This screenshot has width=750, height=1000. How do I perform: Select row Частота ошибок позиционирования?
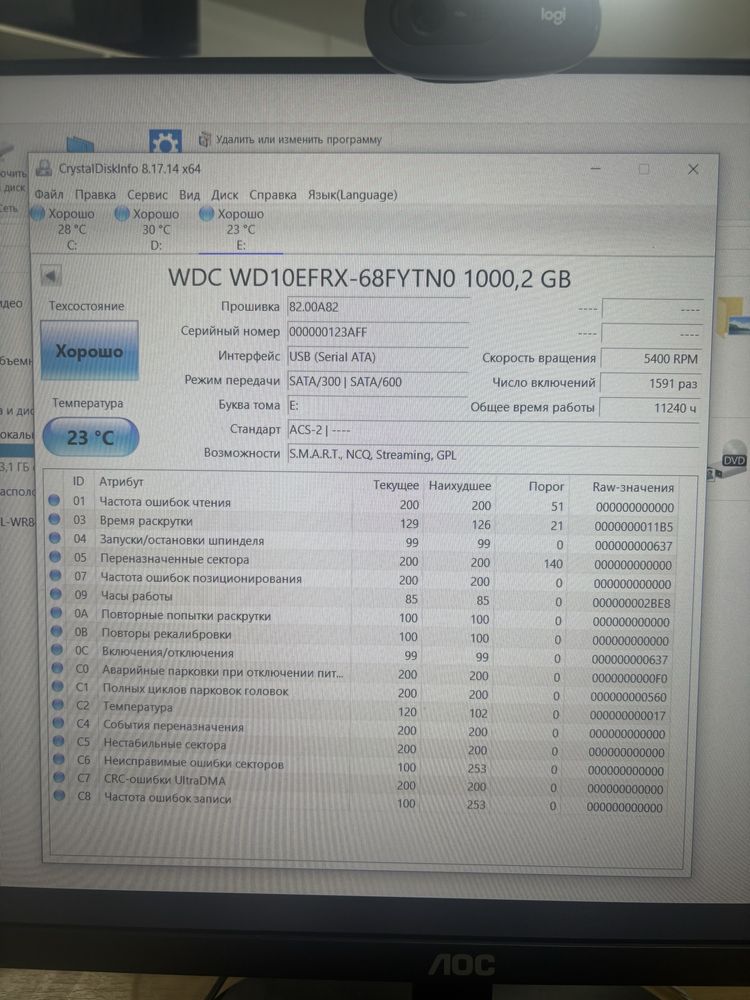pyautogui.click(x=361, y=580)
